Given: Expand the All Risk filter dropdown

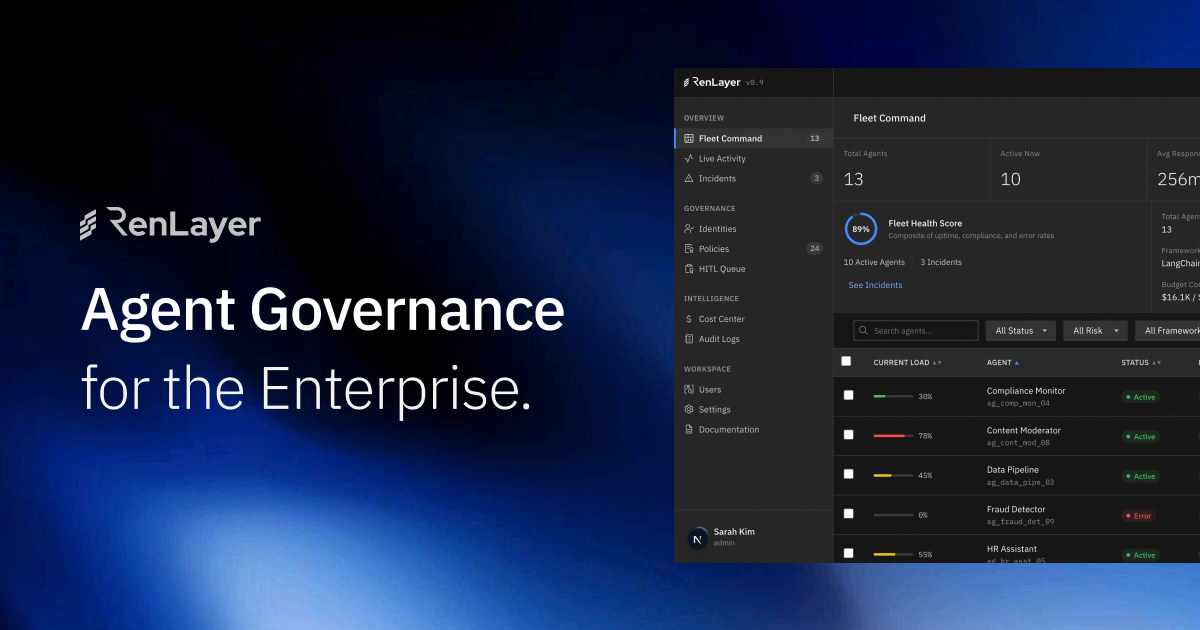Looking at the screenshot, I should click(x=1095, y=330).
